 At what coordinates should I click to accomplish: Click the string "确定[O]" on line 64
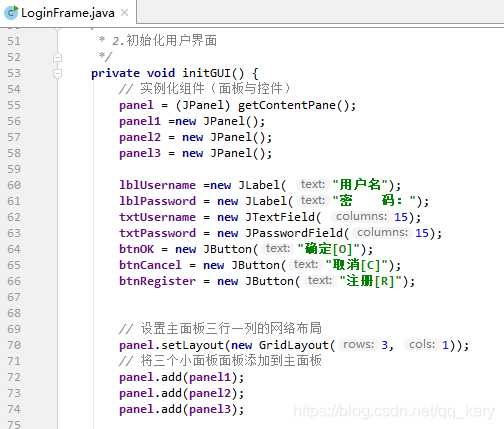coord(329,249)
